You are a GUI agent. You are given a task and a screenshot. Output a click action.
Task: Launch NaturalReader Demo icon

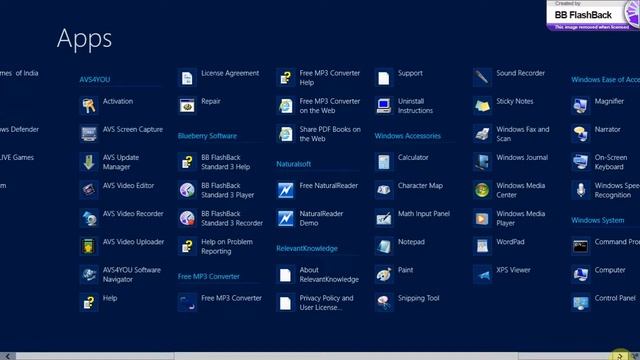(285, 218)
